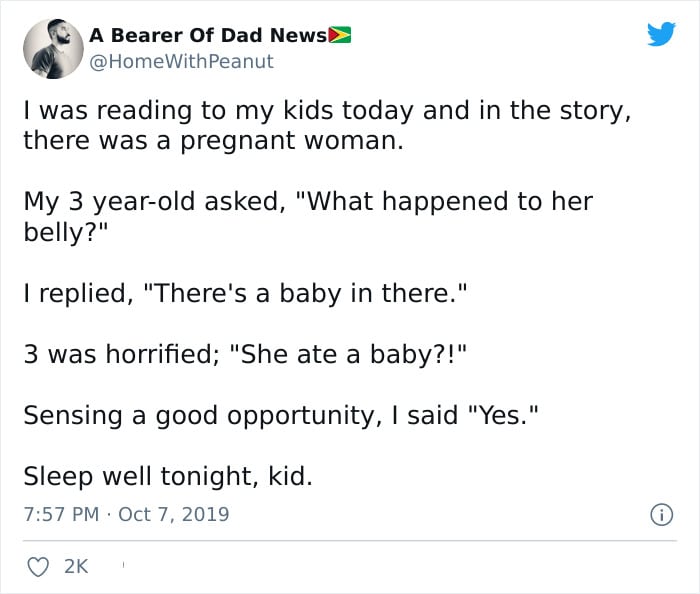Click the text "3 was horrified;"
The image size is (700, 594).
pos(122,355)
